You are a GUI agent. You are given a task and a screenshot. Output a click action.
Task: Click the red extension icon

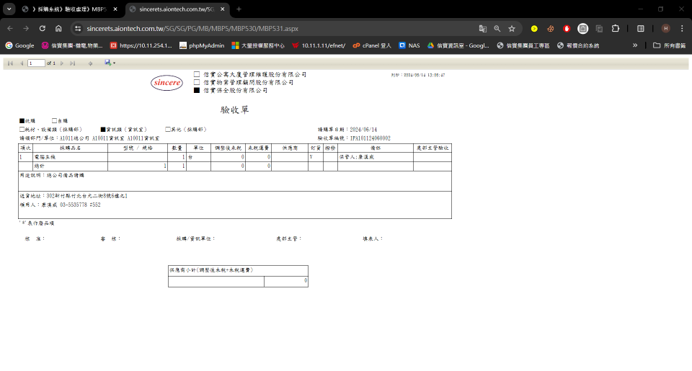pyautogui.click(x=567, y=28)
